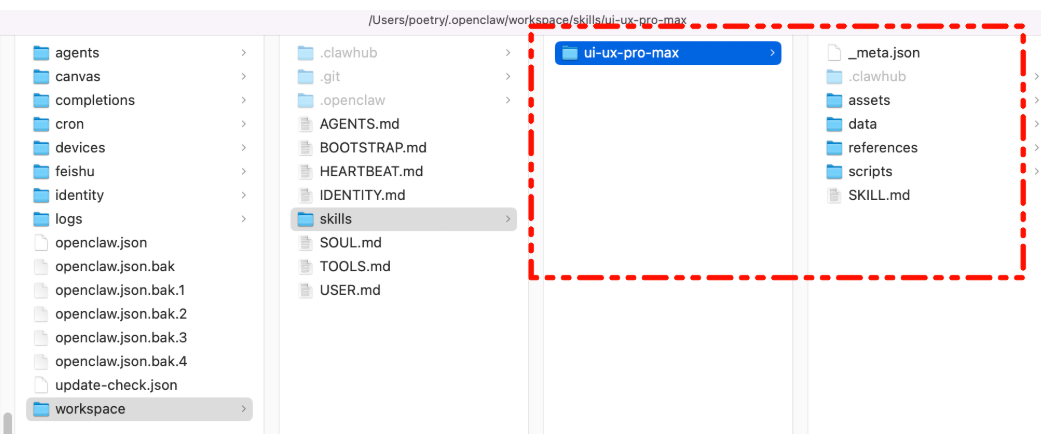Click the skills row chevron
The image size is (1041, 434).
(508, 219)
